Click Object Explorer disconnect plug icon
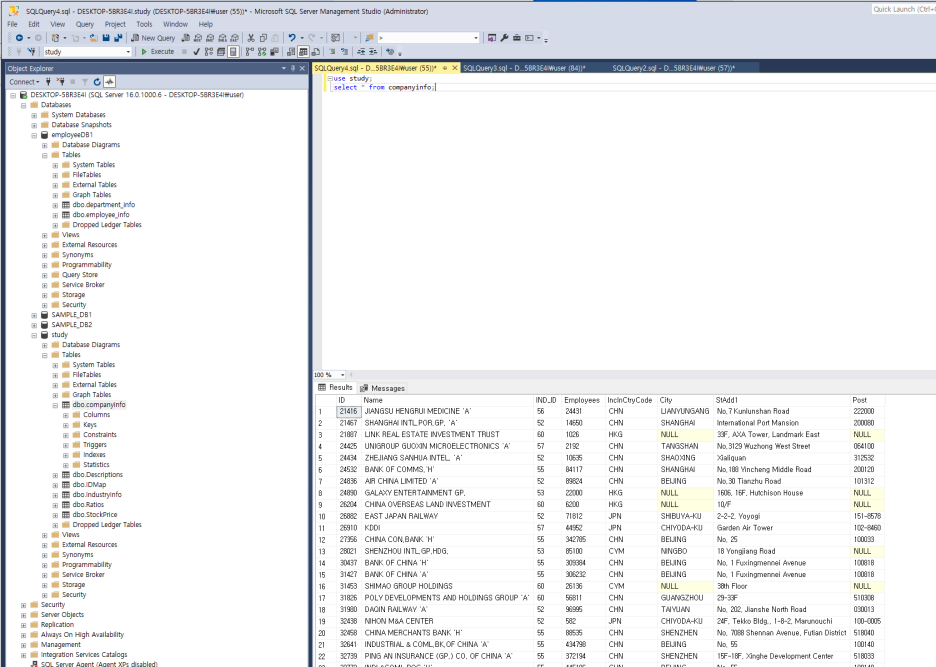The image size is (936, 667). point(60,82)
